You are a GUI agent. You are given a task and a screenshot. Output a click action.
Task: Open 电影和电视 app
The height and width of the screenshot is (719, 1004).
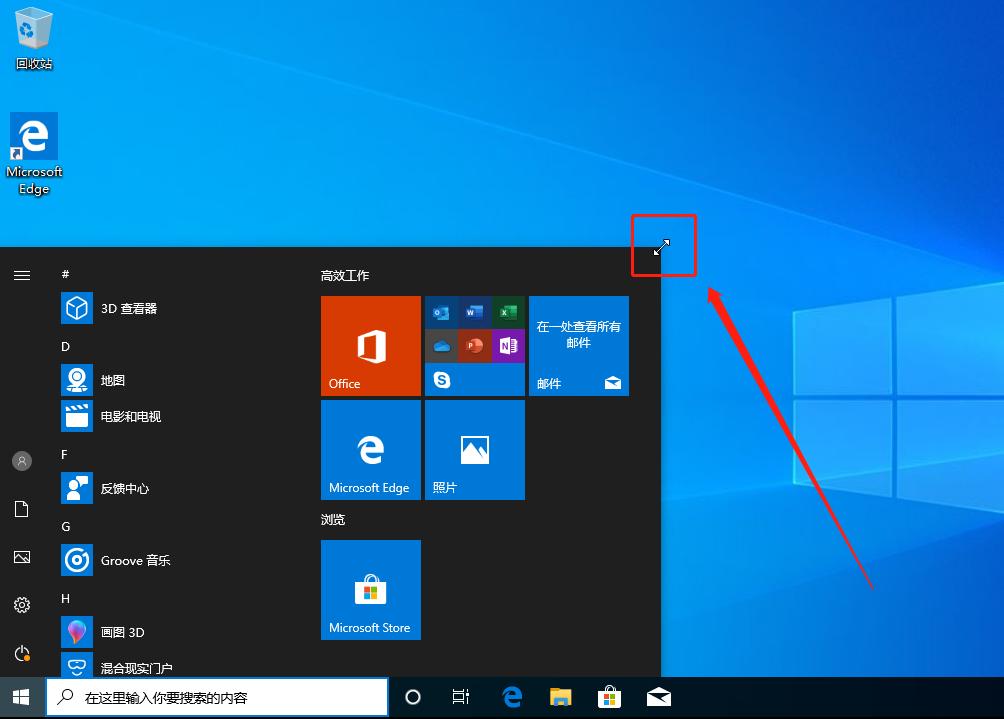[130, 417]
